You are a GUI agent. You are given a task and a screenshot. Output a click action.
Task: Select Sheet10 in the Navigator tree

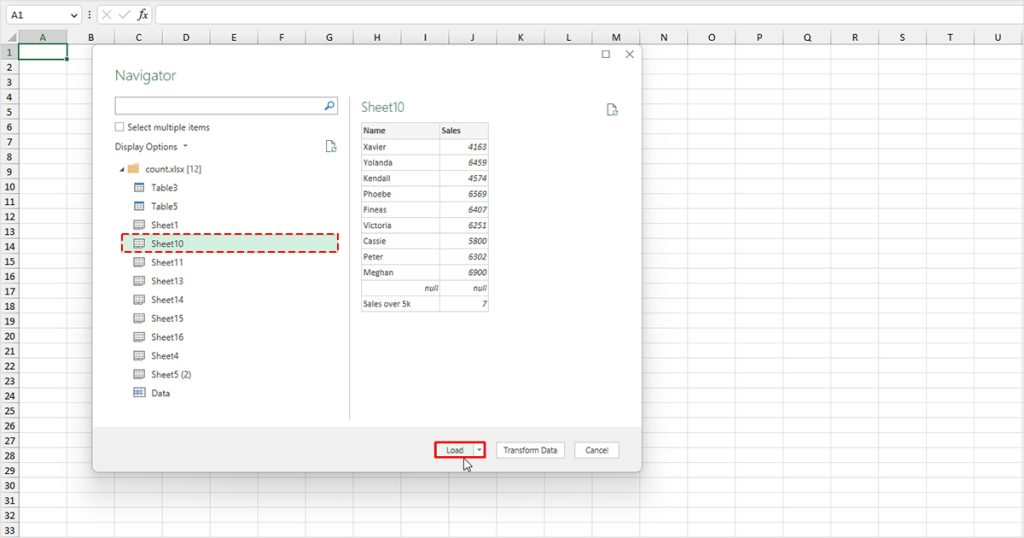[x=230, y=244]
